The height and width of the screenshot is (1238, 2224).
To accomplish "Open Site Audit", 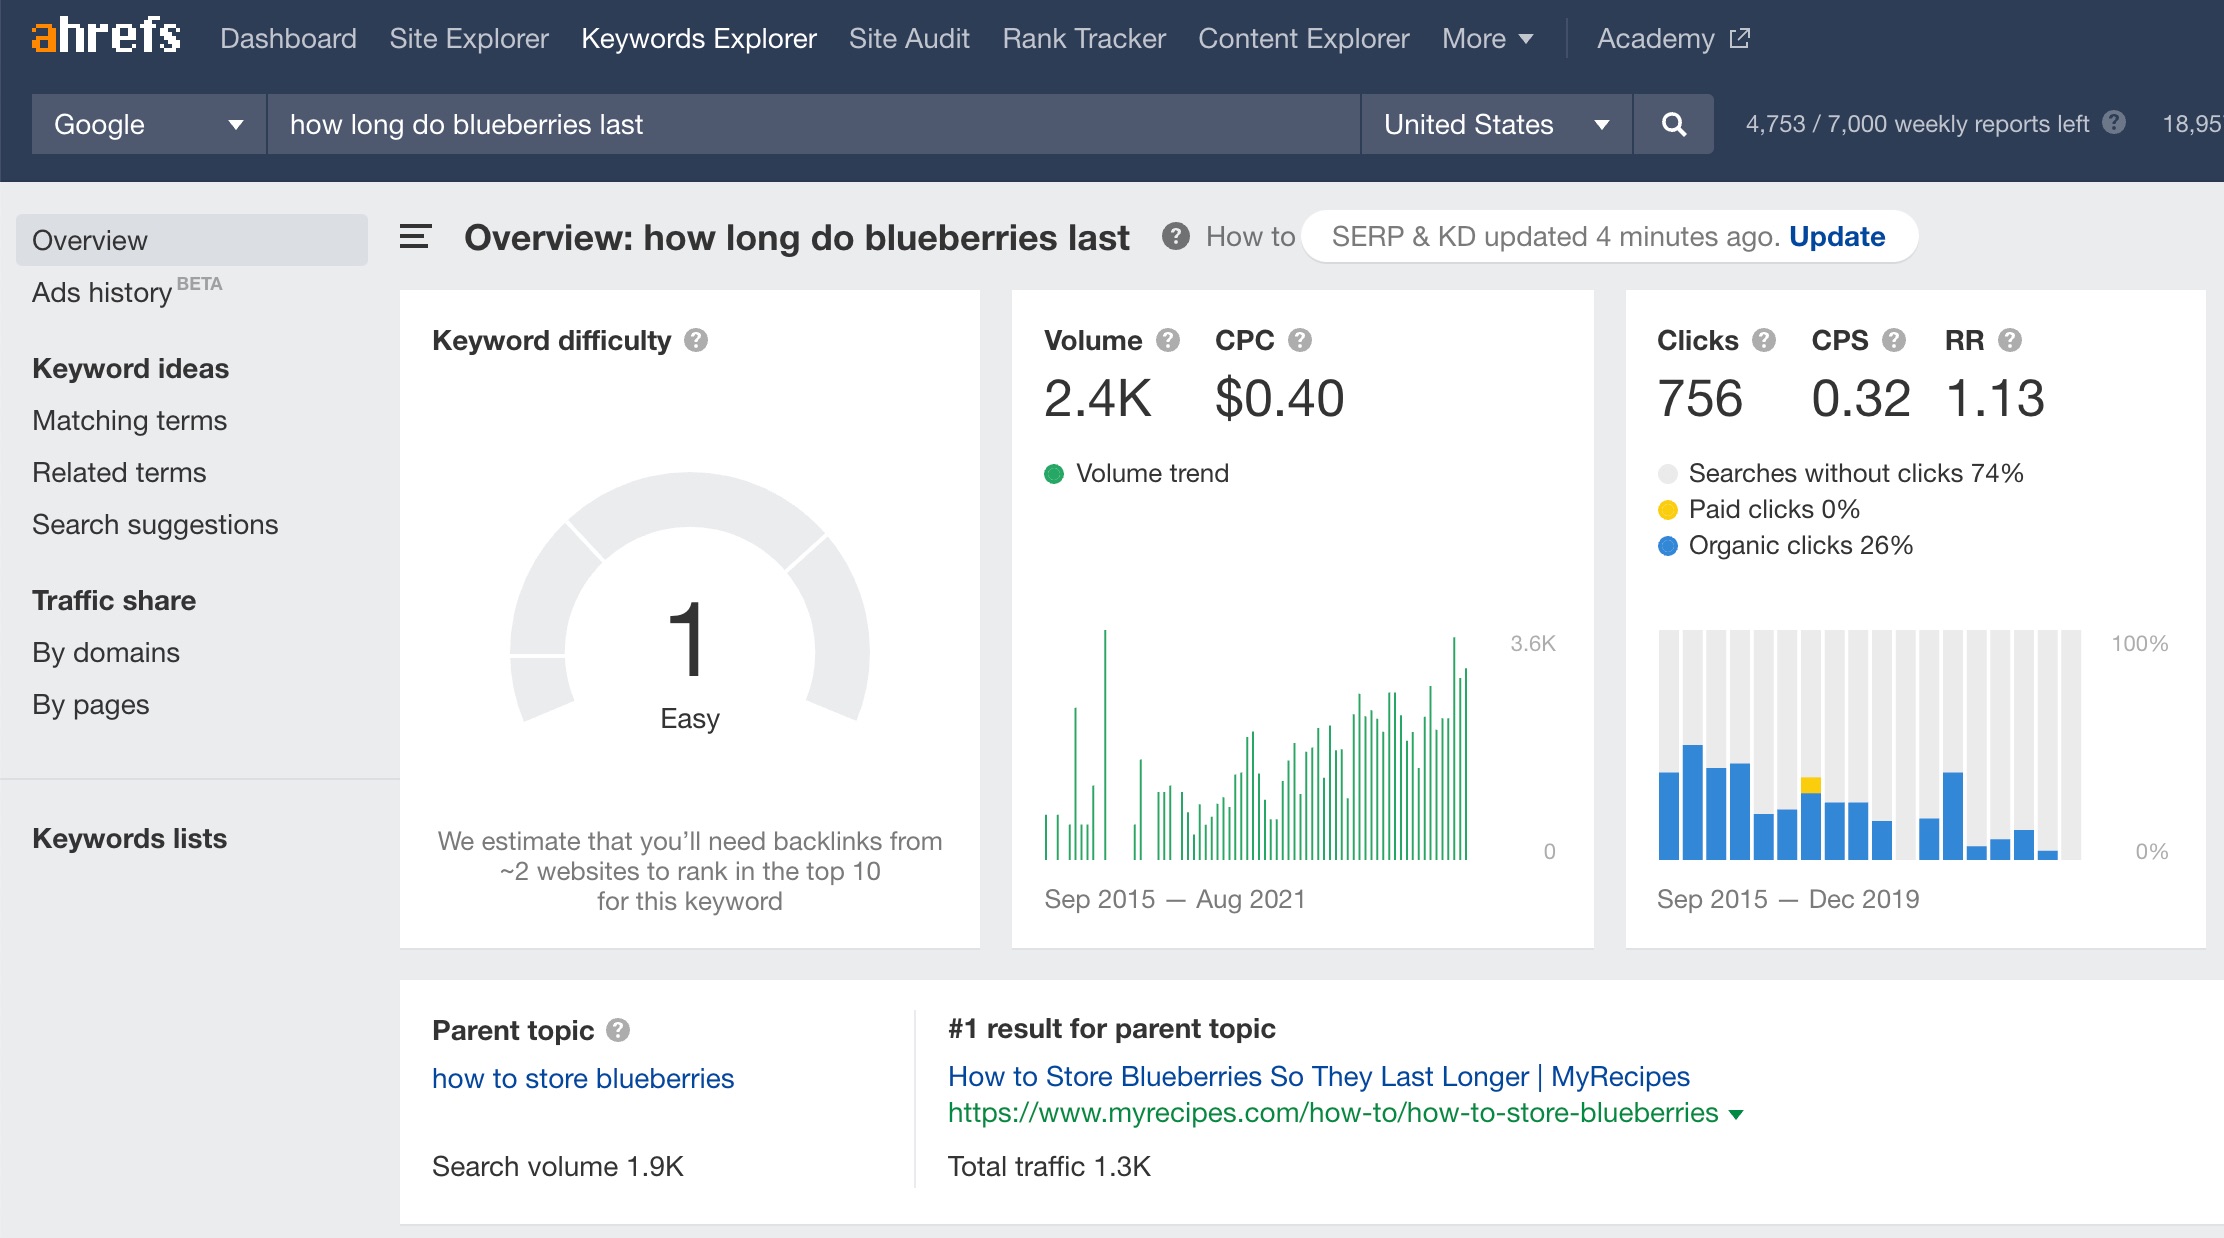I will 909,38.
